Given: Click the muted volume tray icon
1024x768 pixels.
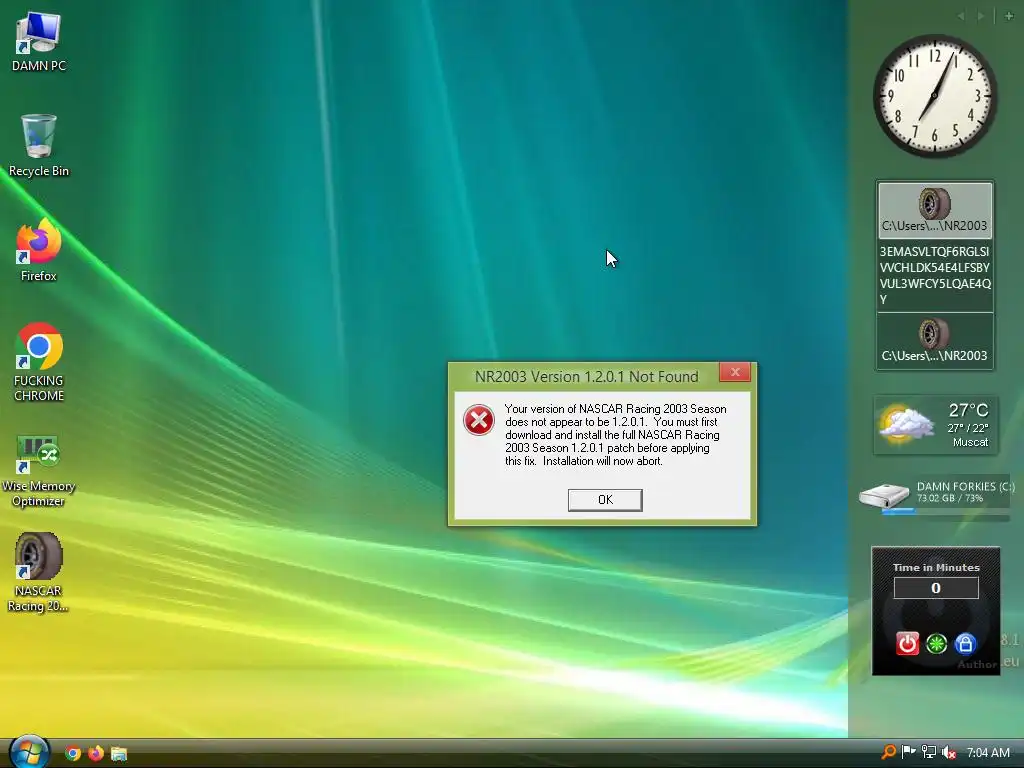Looking at the screenshot, I should coord(948,752).
